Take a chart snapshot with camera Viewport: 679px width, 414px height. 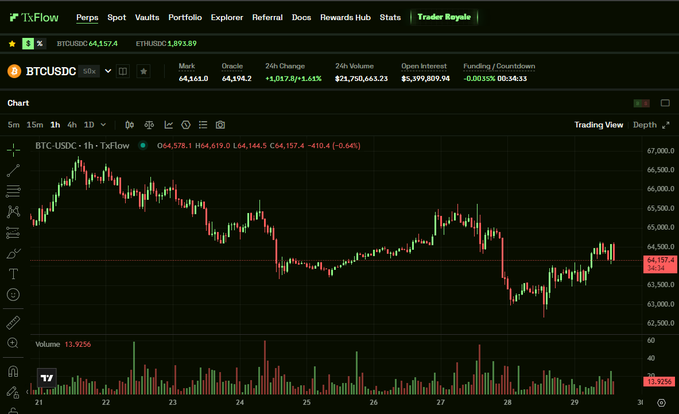click(x=220, y=125)
